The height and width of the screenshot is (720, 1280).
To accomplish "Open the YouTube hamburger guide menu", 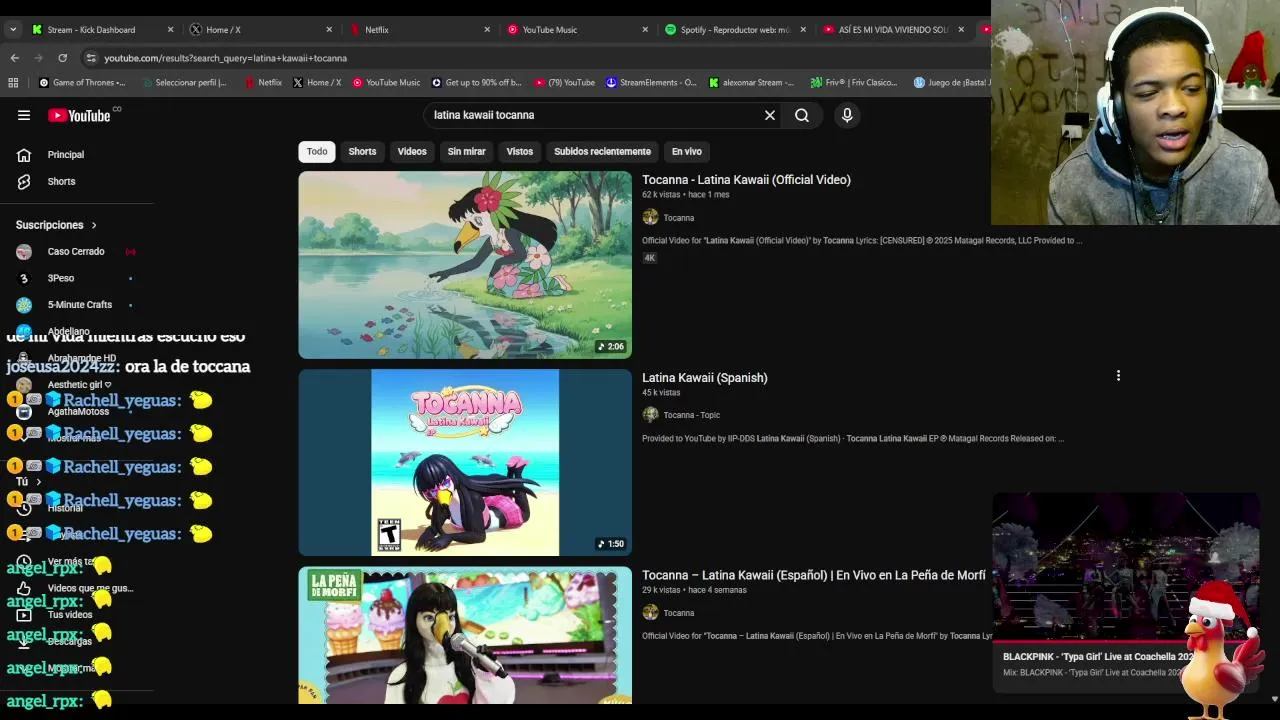I will 24,115.
